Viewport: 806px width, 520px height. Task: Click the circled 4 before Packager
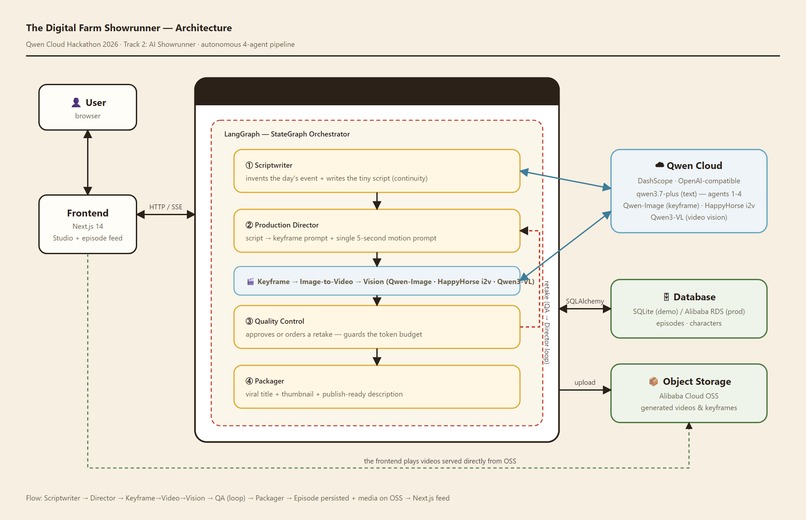click(249, 381)
